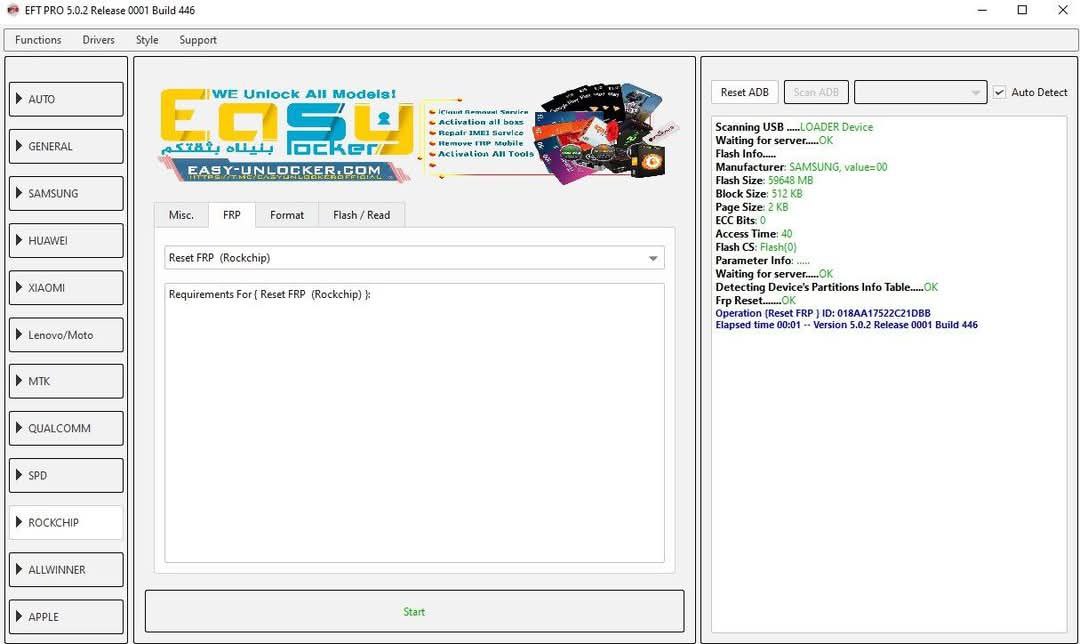Expand the SAMSUNG category
This screenshot has height=644, width=1080.
pos(66,194)
